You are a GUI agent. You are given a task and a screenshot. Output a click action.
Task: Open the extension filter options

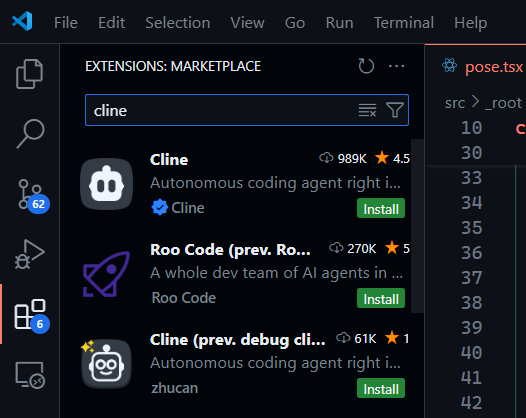click(x=394, y=110)
